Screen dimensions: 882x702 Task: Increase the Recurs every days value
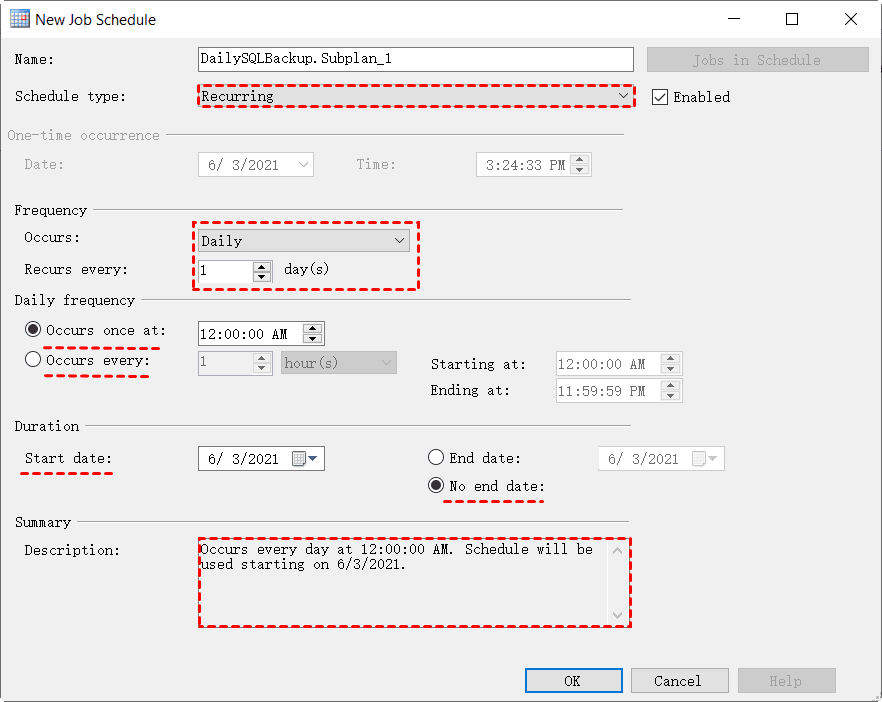262,266
